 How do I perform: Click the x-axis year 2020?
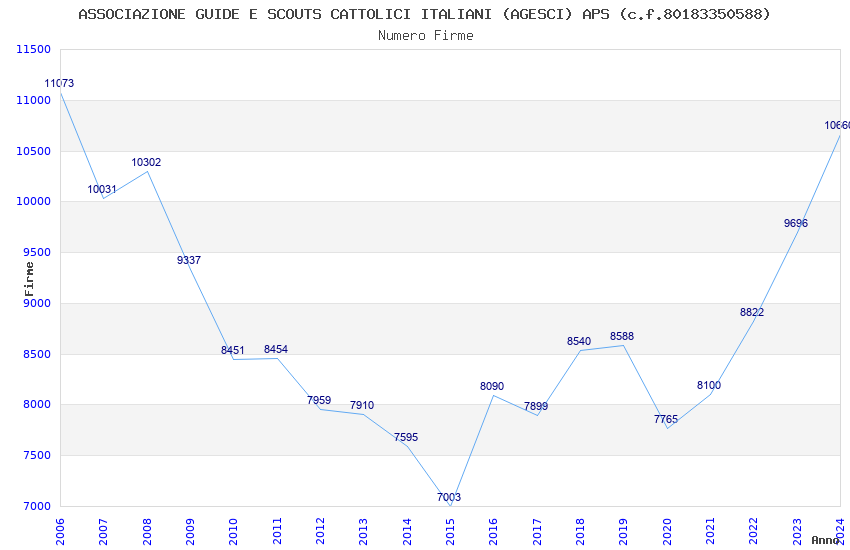coord(667,532)
